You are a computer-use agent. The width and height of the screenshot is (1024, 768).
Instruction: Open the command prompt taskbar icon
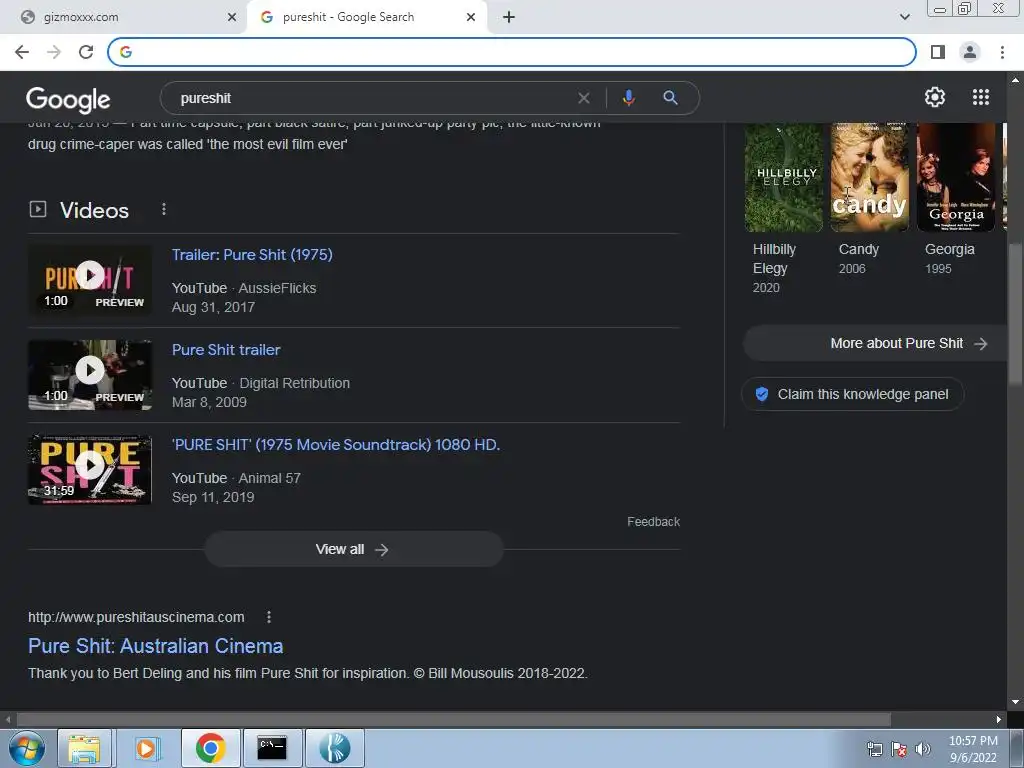(272, 748)
